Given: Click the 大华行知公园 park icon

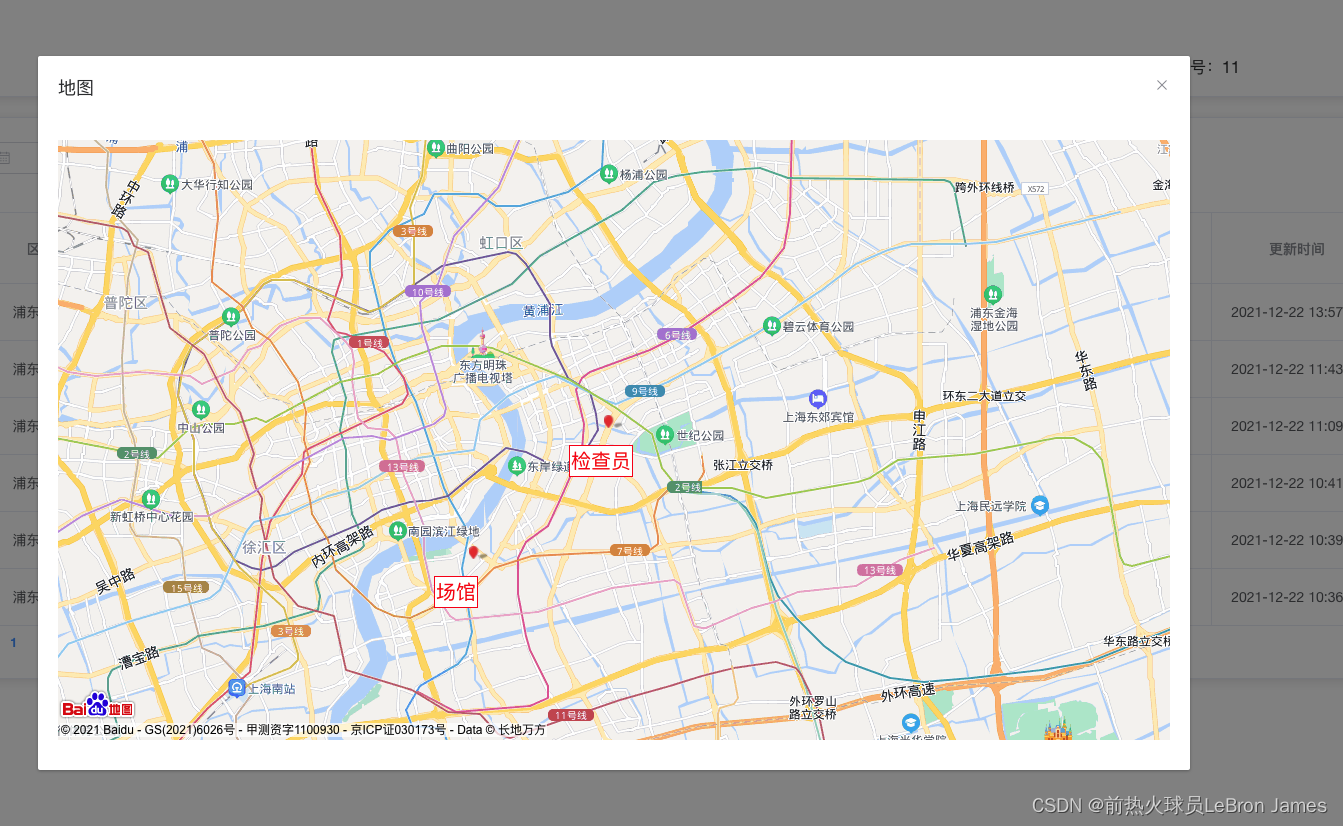Looking at the screenshot, I should 171,184.
